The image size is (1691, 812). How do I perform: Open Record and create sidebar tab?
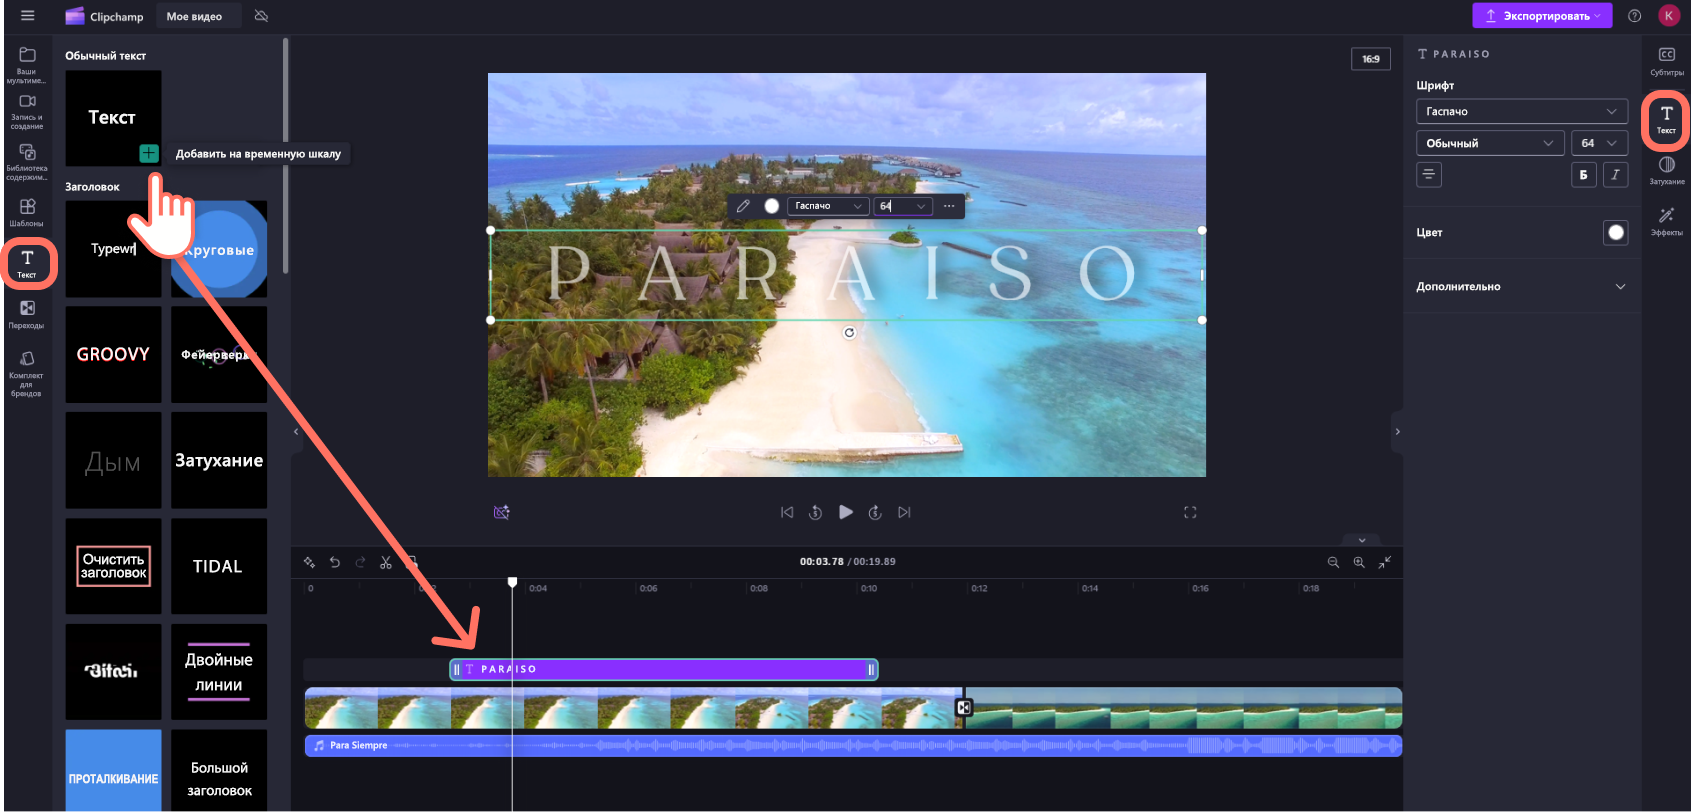tap(27, 112)
